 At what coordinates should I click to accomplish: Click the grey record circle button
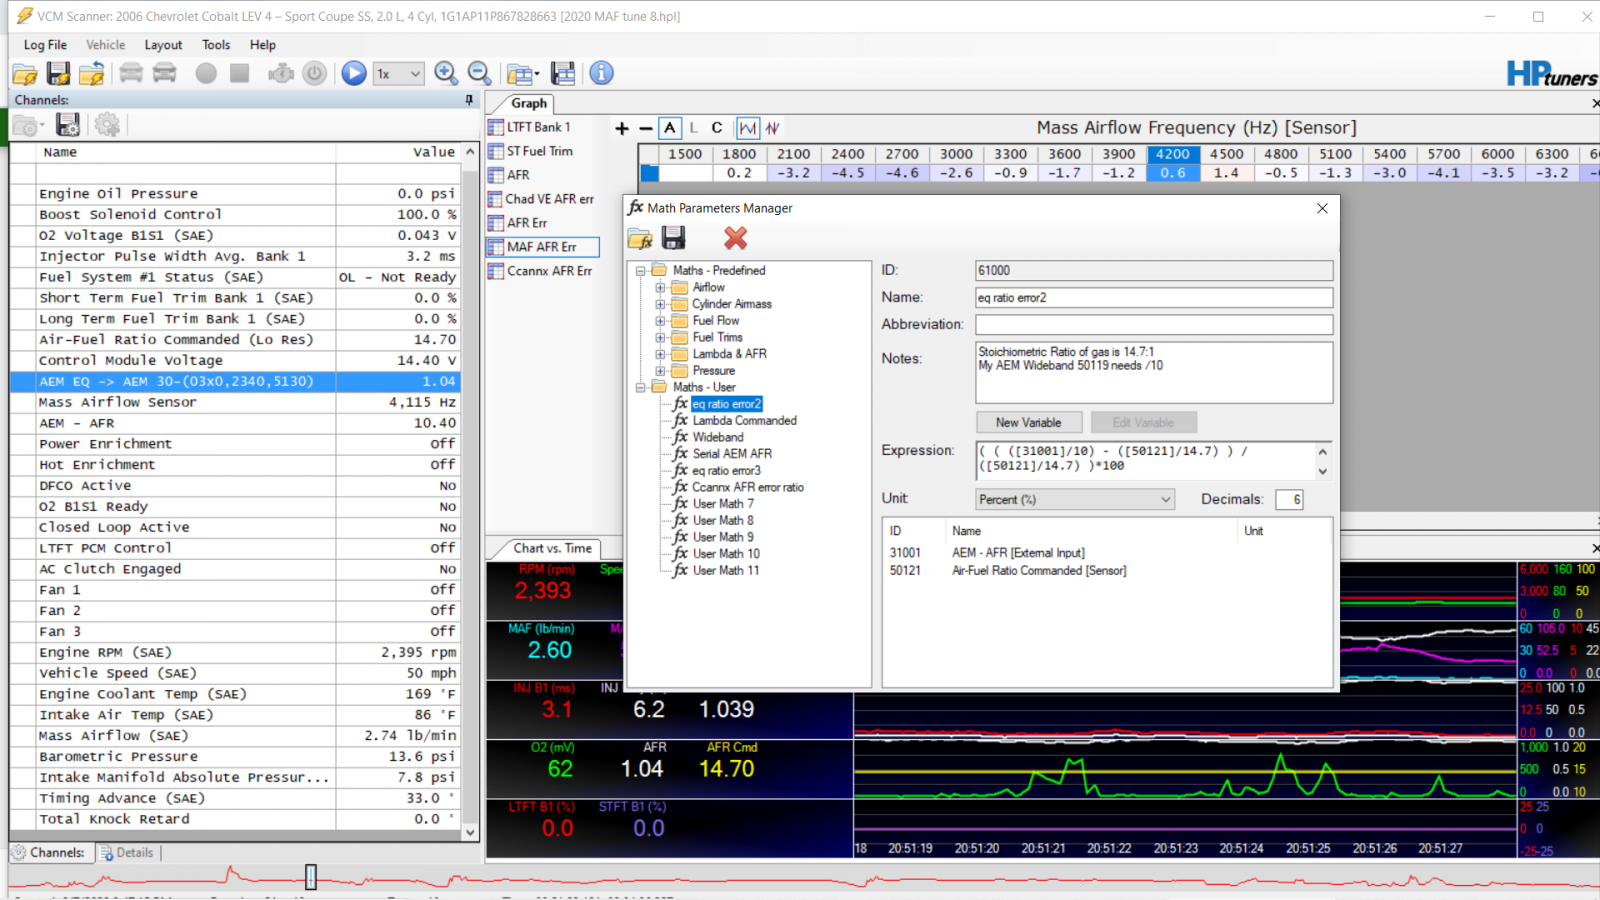point(206,73)
